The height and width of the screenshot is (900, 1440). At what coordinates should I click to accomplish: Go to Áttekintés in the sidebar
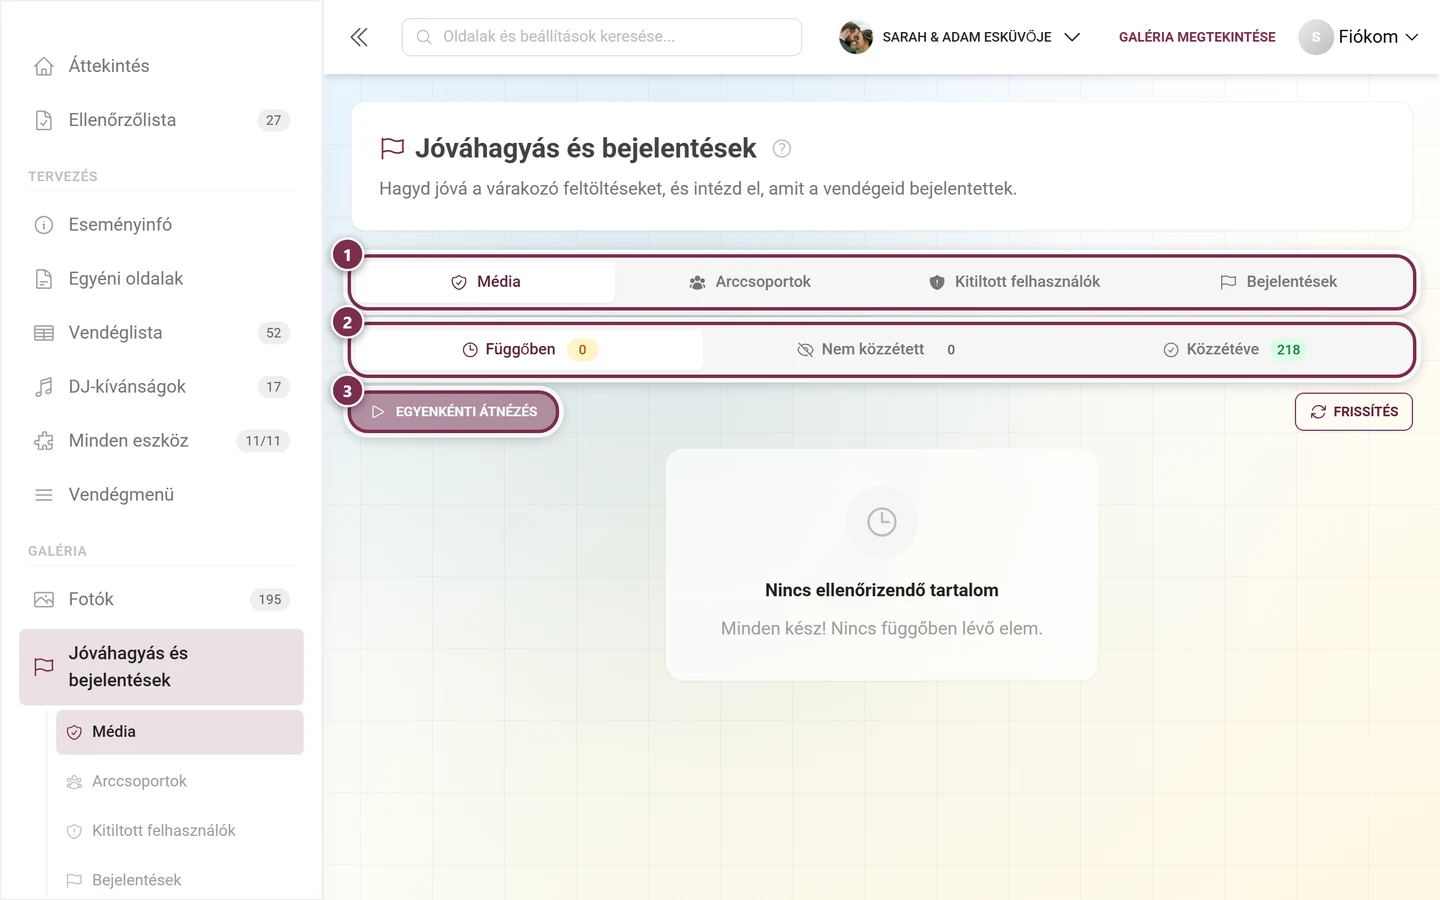point(161,66)
